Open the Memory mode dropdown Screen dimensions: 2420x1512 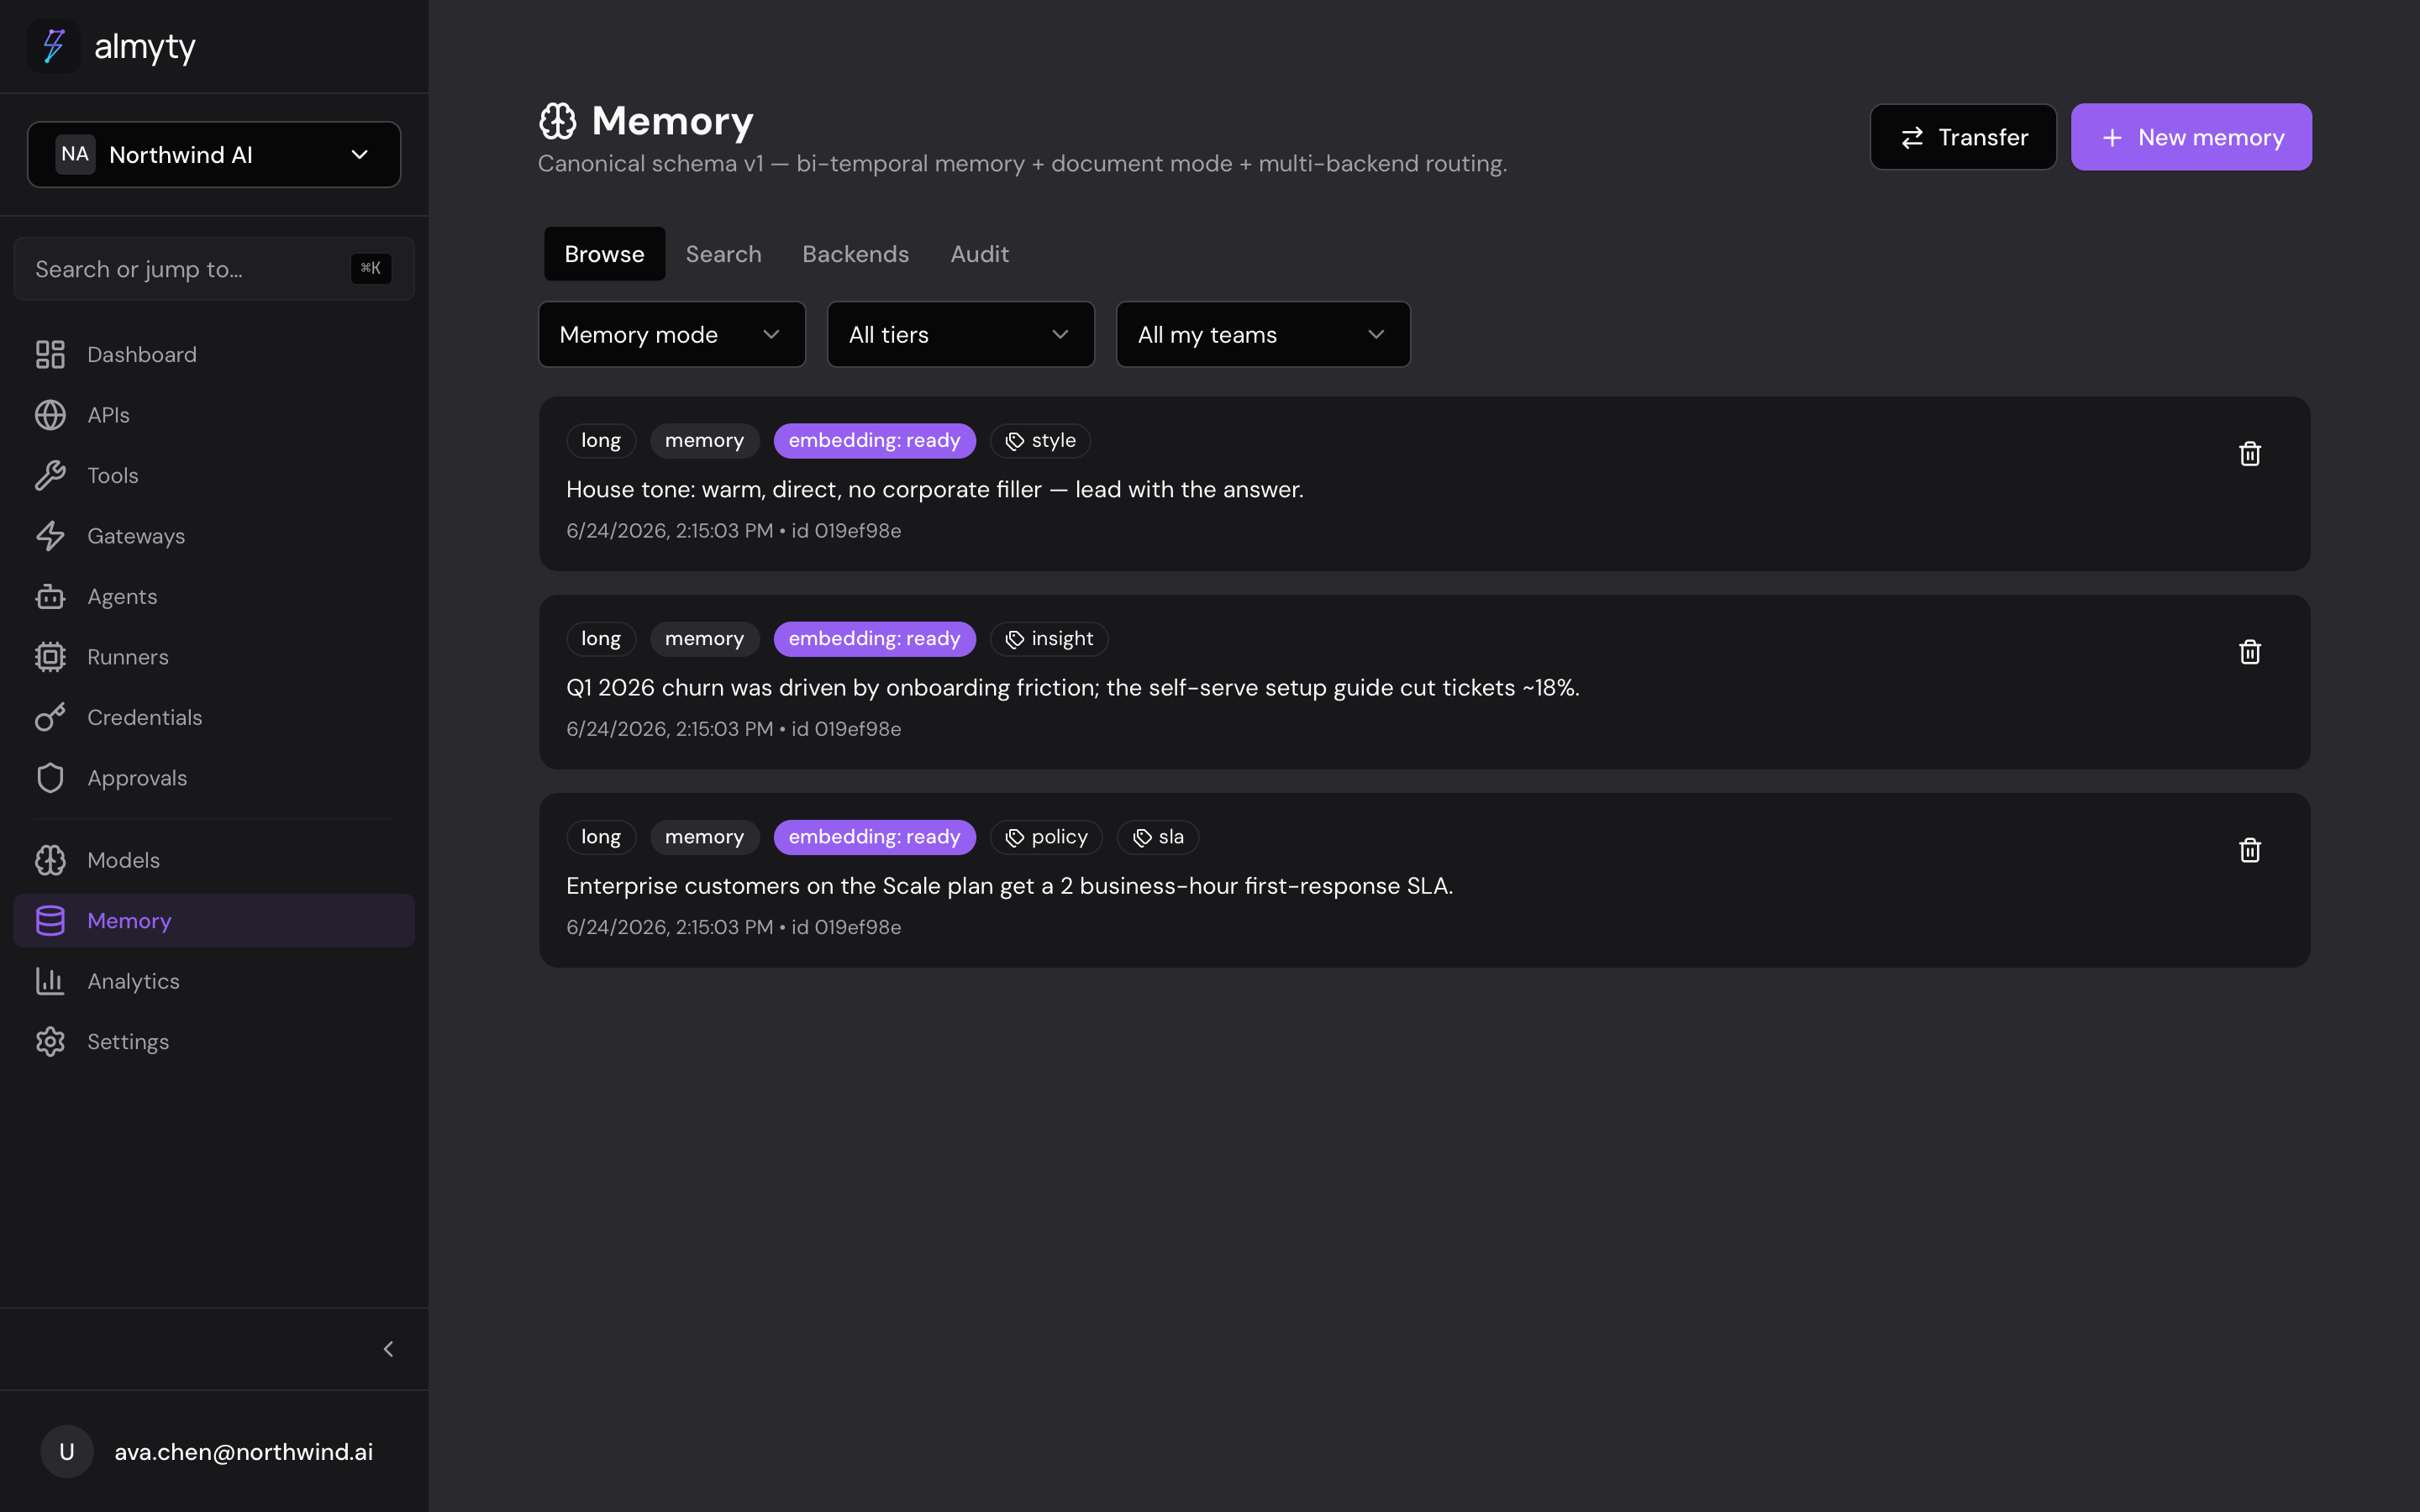(672, 335)
